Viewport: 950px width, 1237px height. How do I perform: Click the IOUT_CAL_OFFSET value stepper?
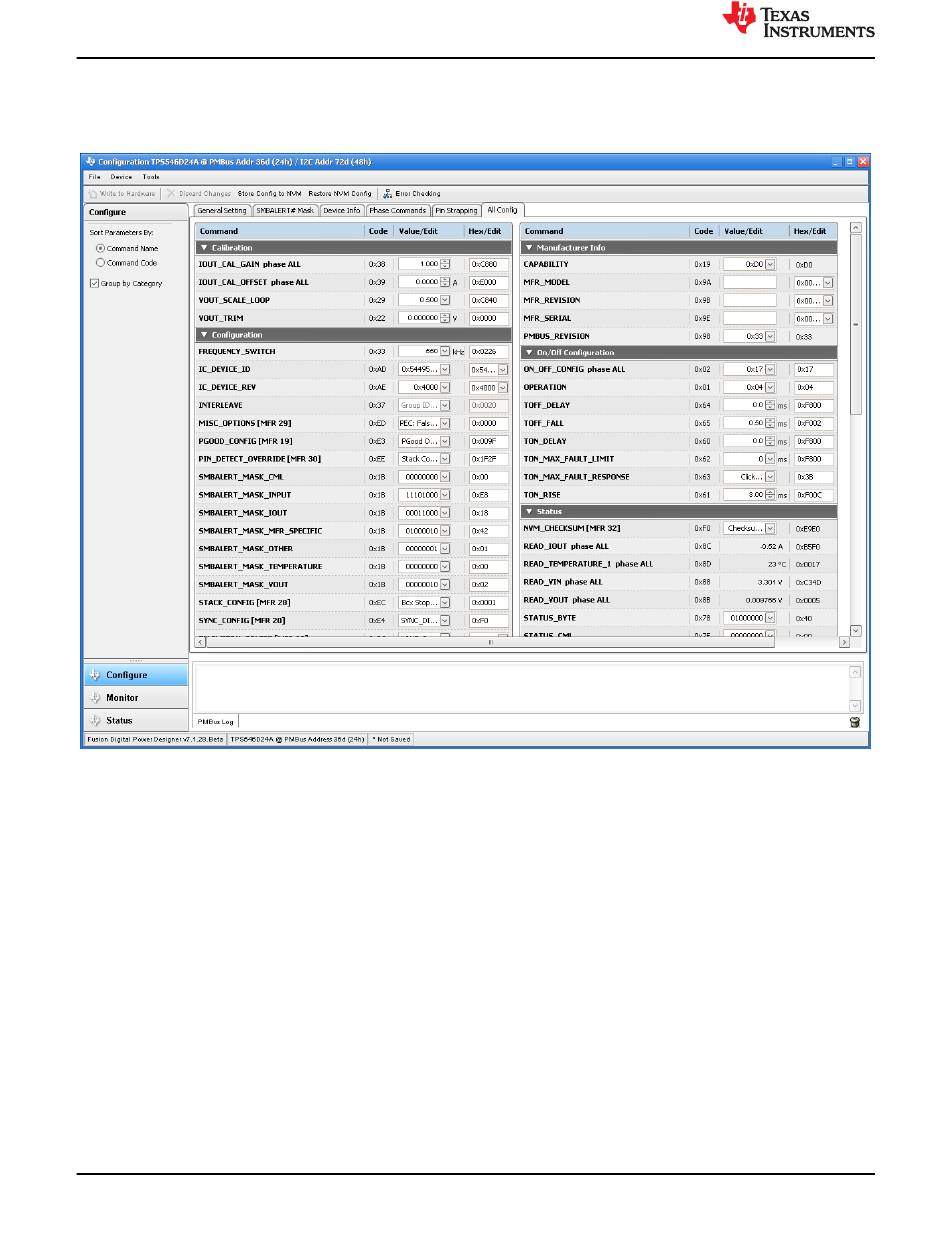[445, 282]
